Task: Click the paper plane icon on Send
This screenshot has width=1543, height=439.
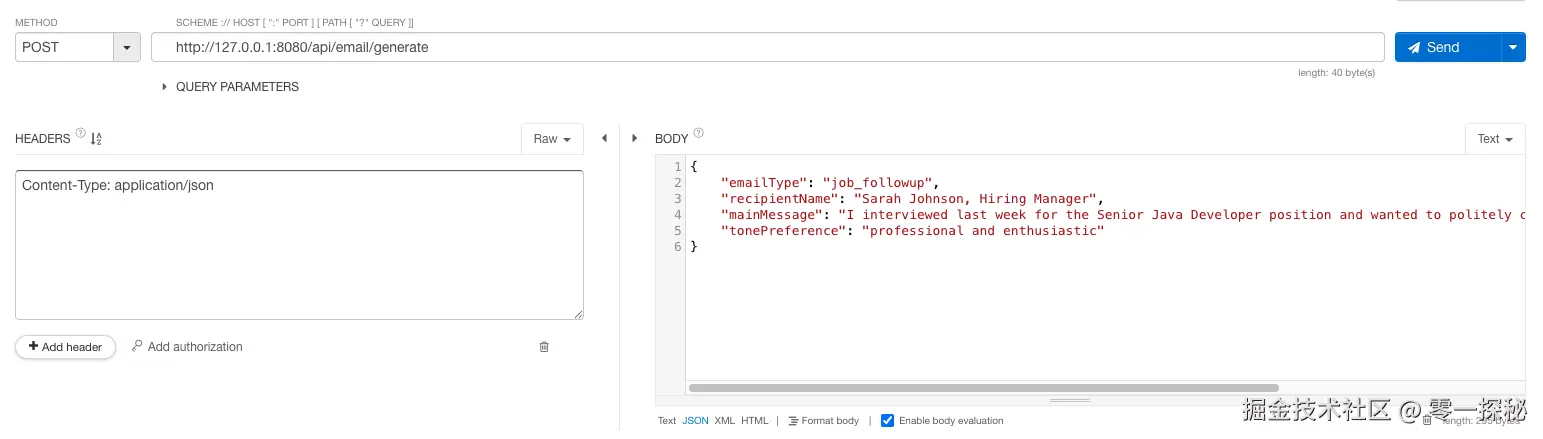Action: click(1414, 47)
